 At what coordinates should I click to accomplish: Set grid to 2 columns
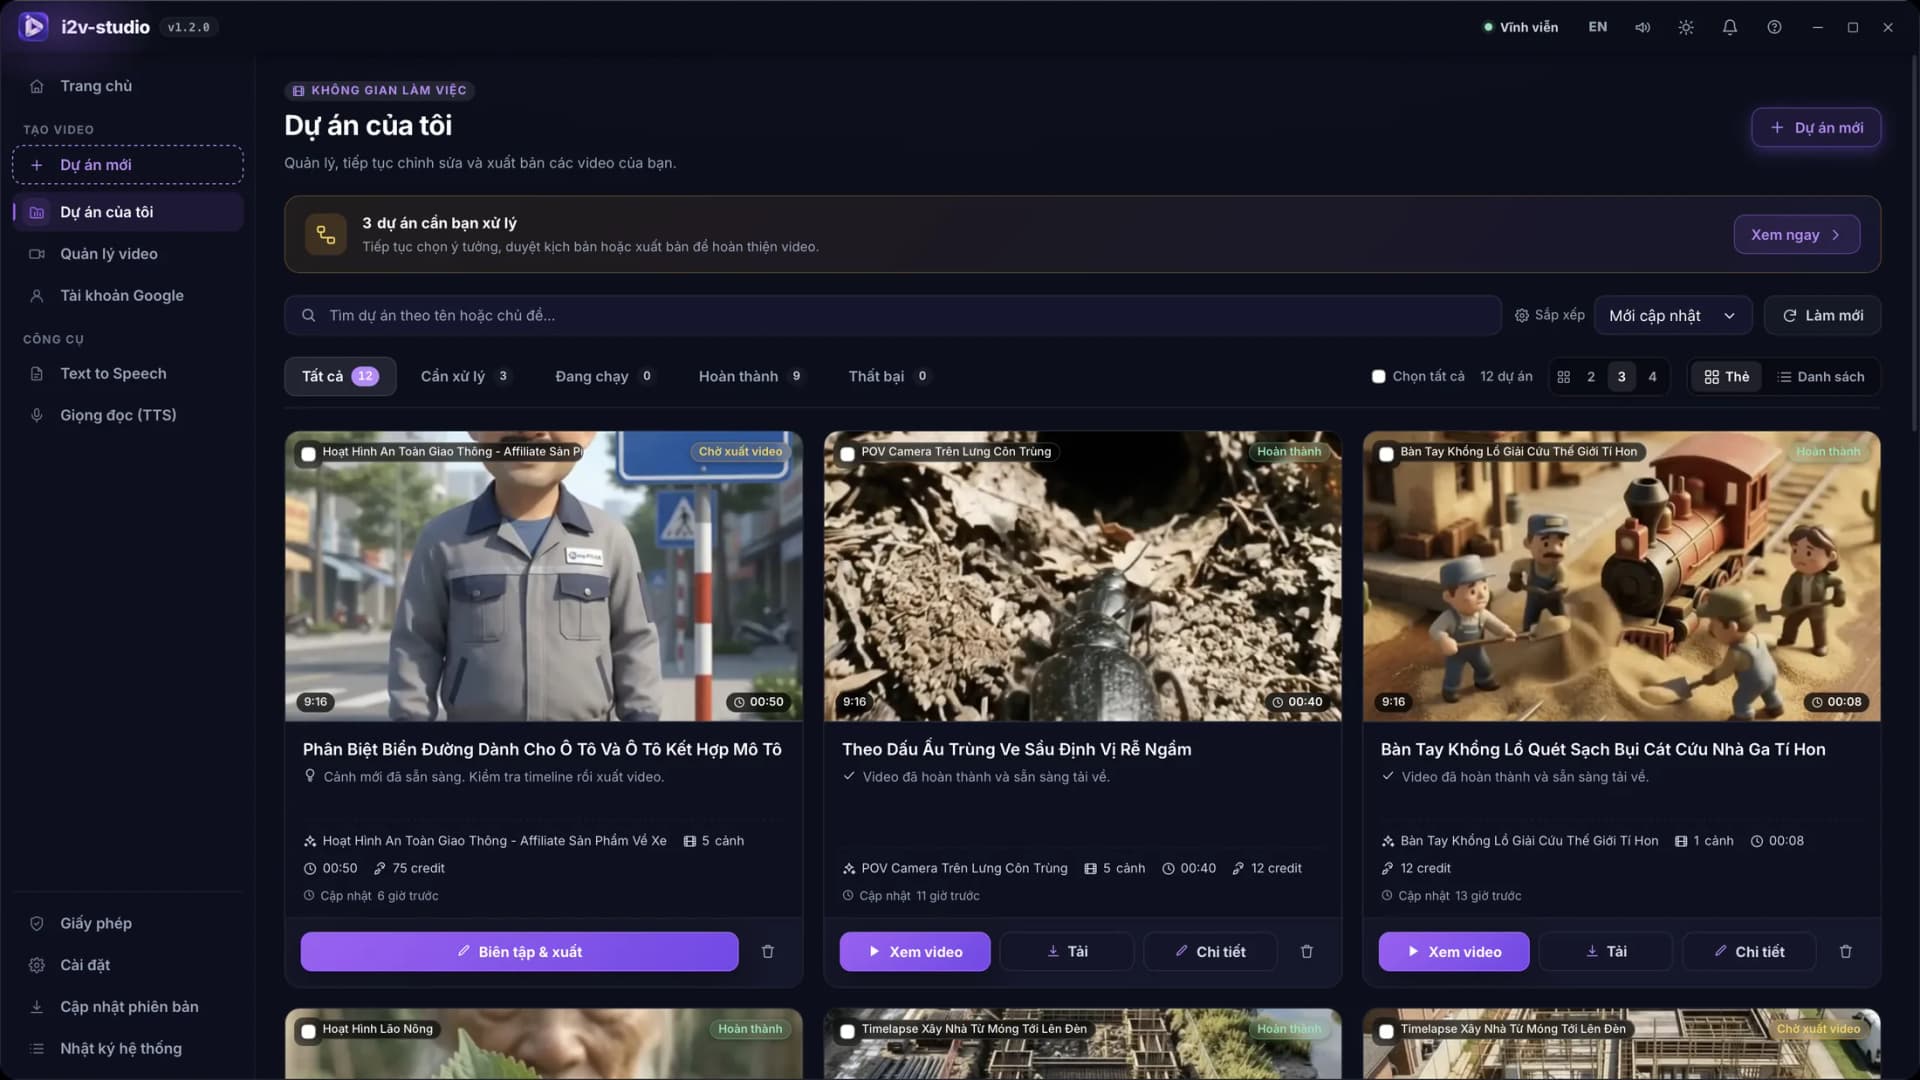(1591, 377)
